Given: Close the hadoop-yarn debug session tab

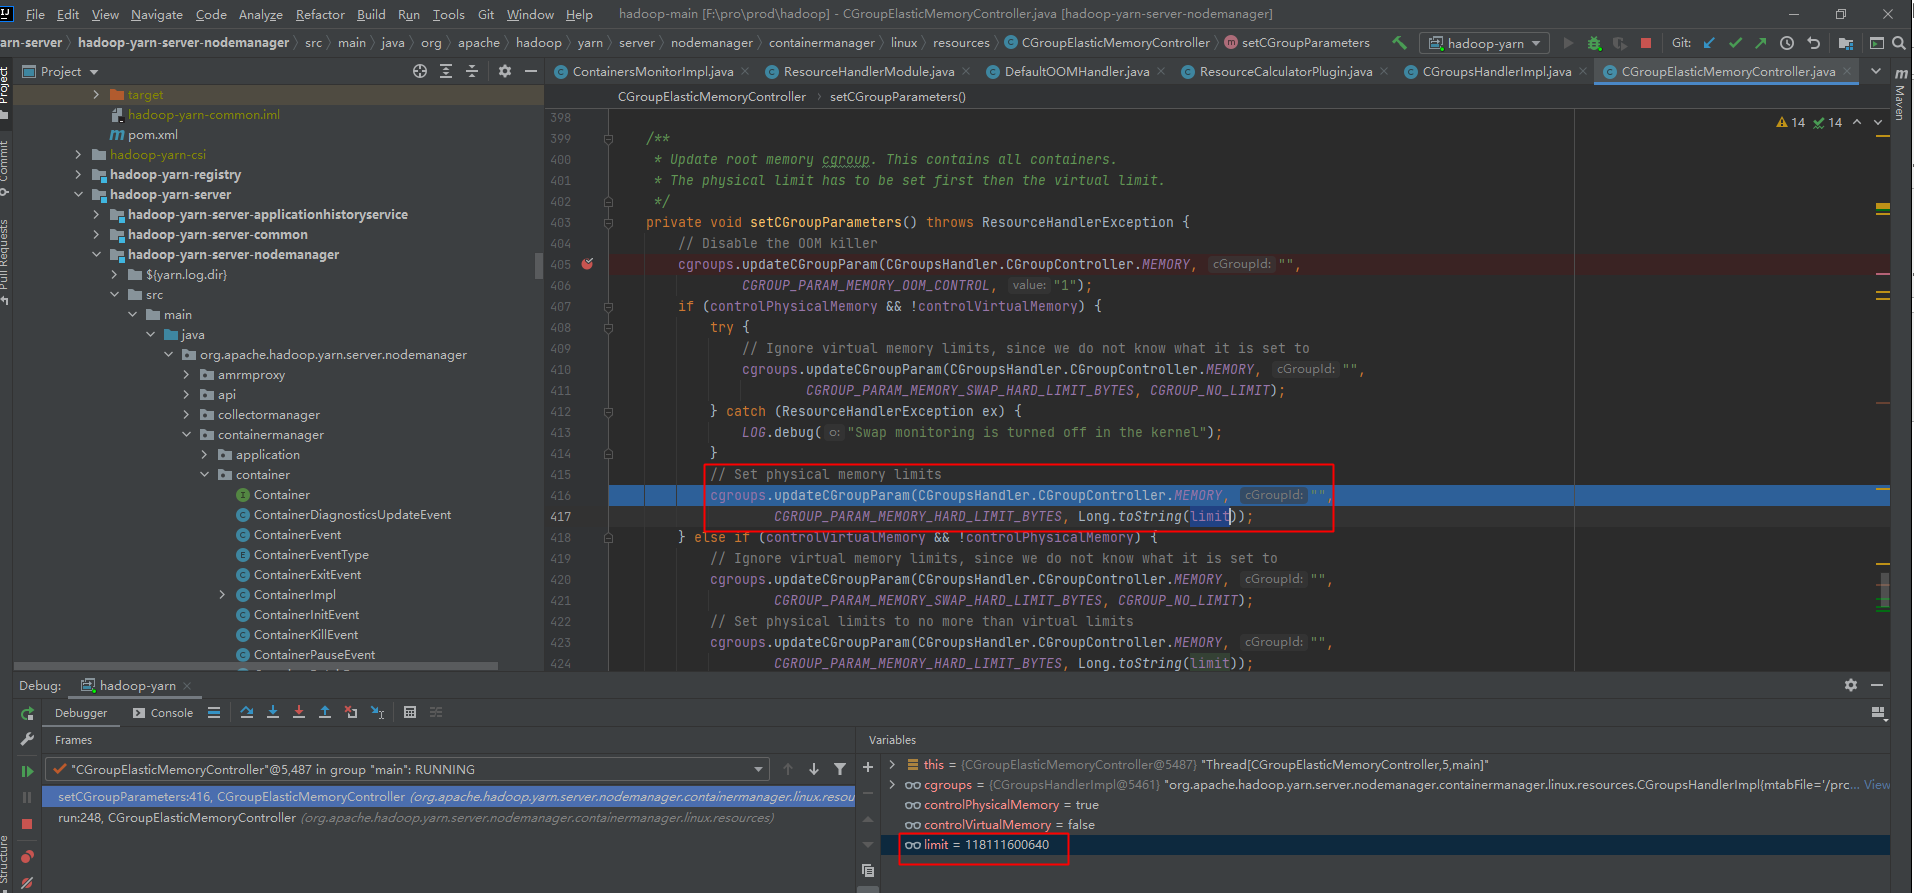Looking at the screenshot, I should (x=187, y=686).
